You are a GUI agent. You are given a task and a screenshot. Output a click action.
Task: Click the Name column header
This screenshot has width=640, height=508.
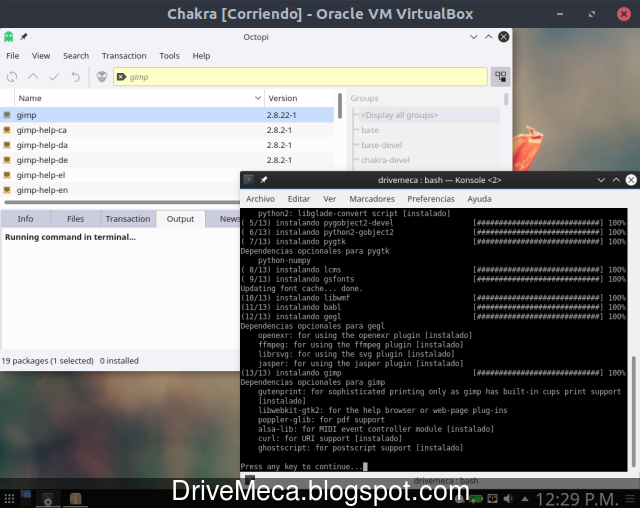coord(139,98)
